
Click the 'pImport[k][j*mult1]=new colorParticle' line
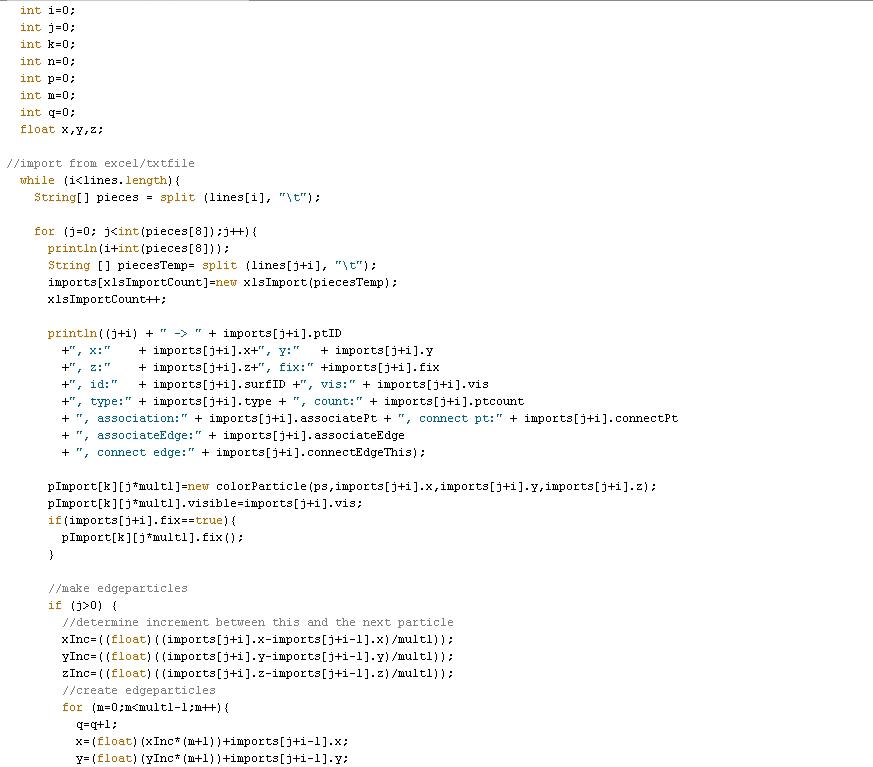click(x=352, y=486)
